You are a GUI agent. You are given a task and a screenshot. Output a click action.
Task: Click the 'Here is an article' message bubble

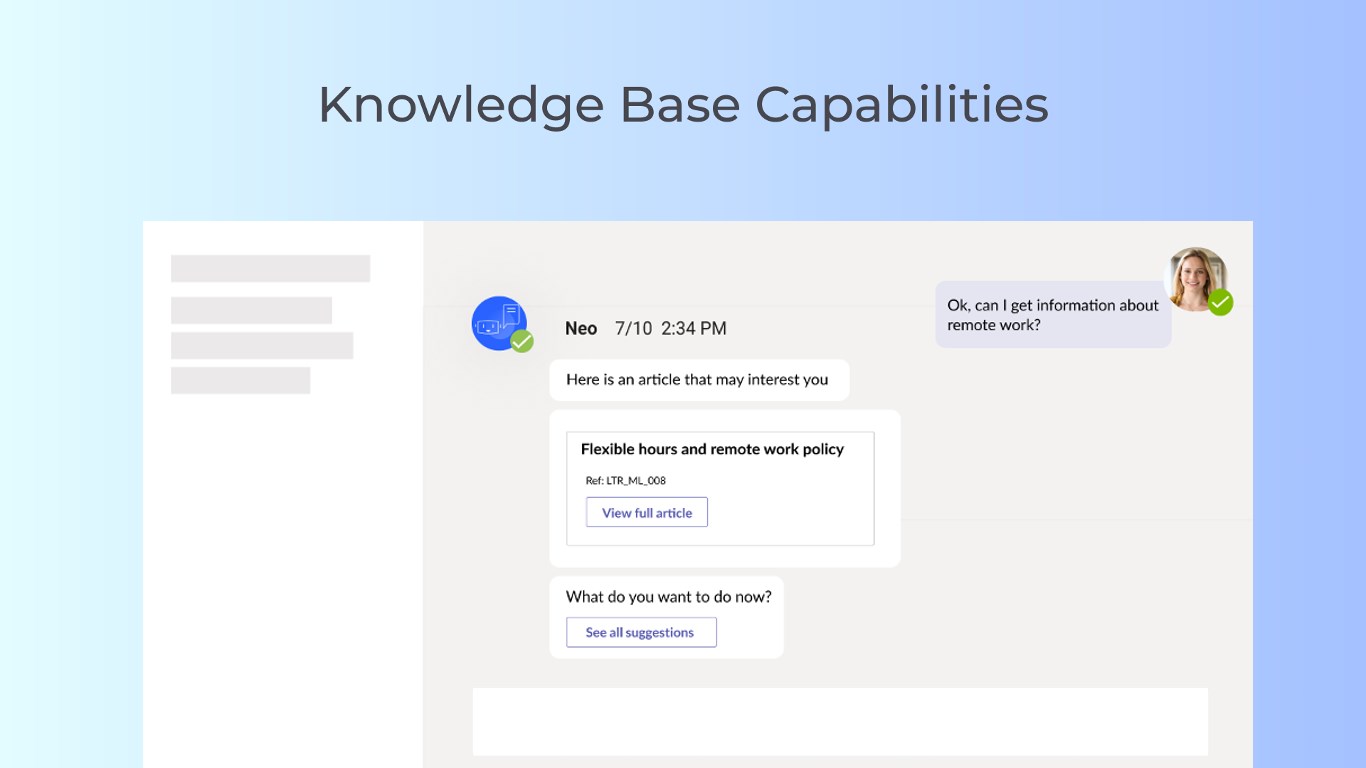point(698,380)
